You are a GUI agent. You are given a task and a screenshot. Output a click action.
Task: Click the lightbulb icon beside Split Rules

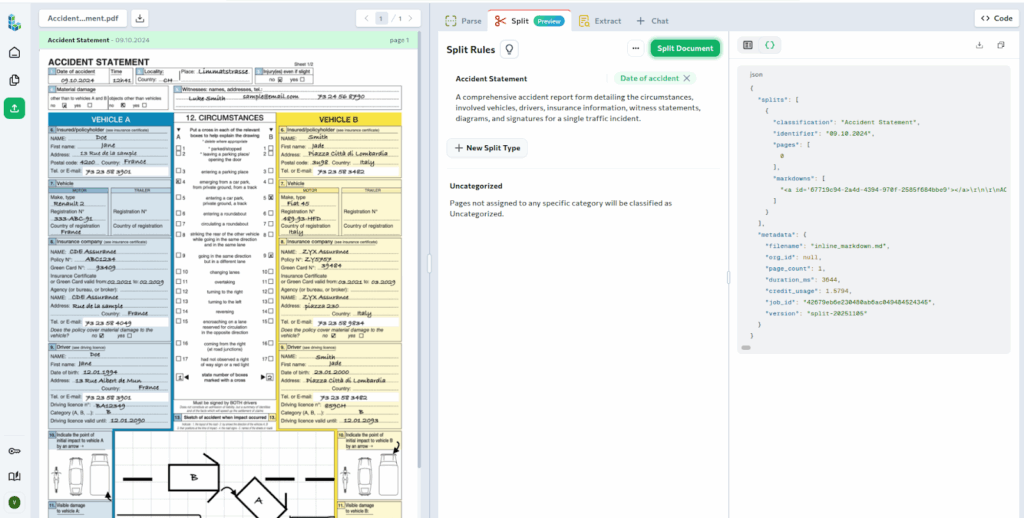(509, 48)
